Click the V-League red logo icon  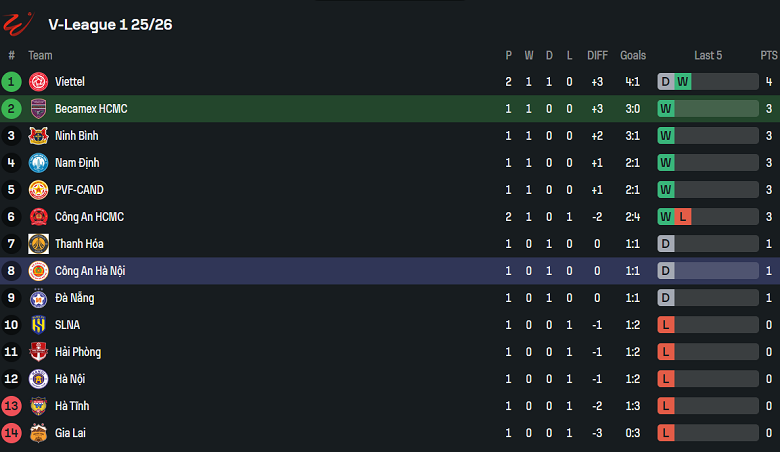click(x=18, y=23)
